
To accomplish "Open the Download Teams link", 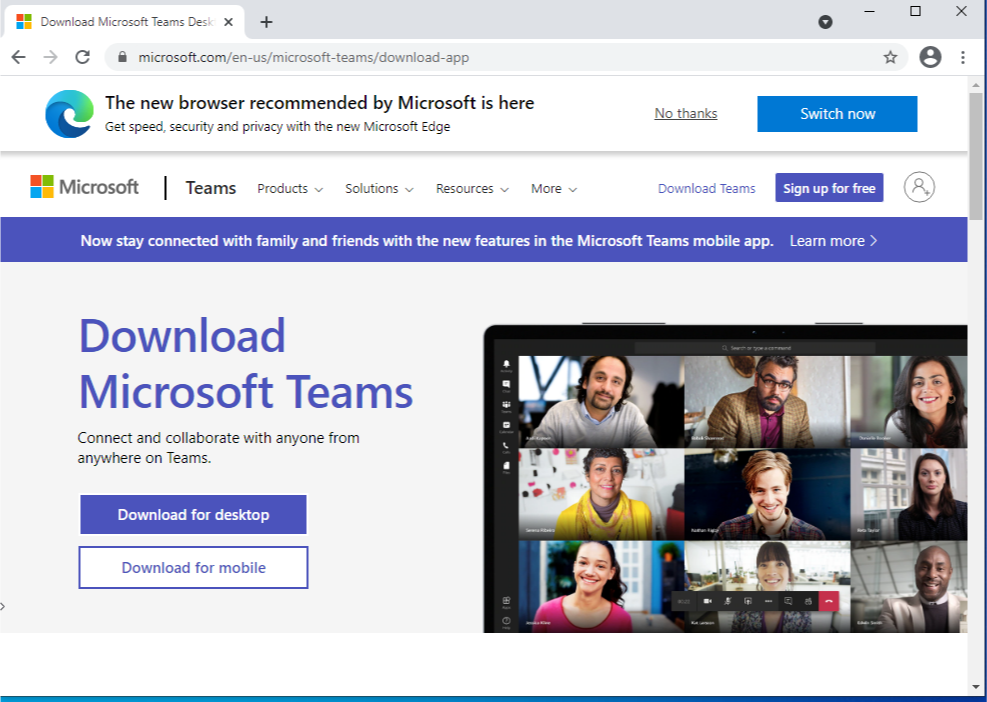I will click(x=706, y=188).
